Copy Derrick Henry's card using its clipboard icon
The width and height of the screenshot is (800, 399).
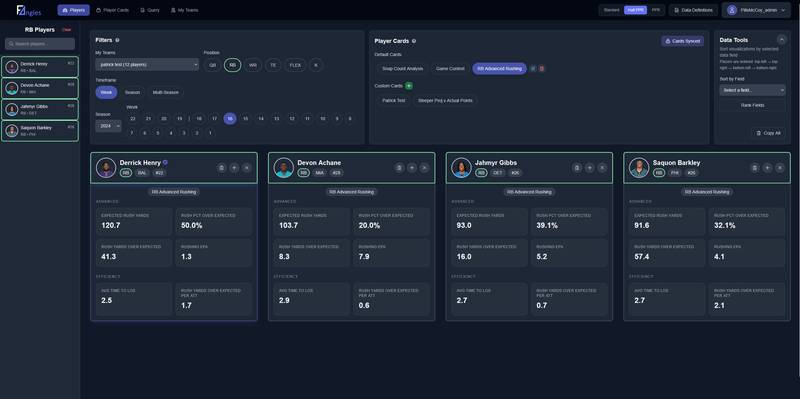point(221,167)
